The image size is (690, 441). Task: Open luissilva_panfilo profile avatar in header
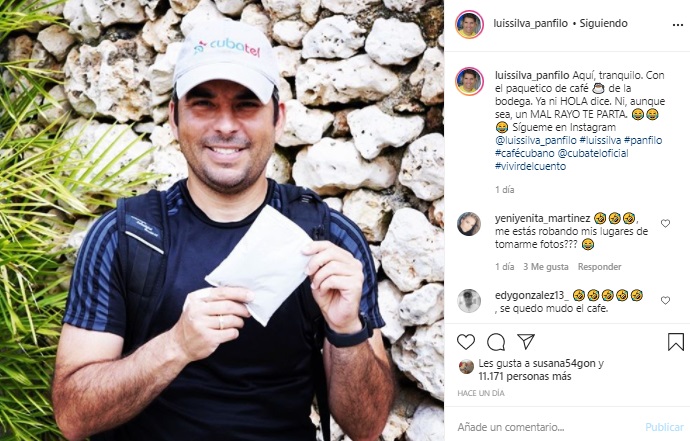[469, 24]
